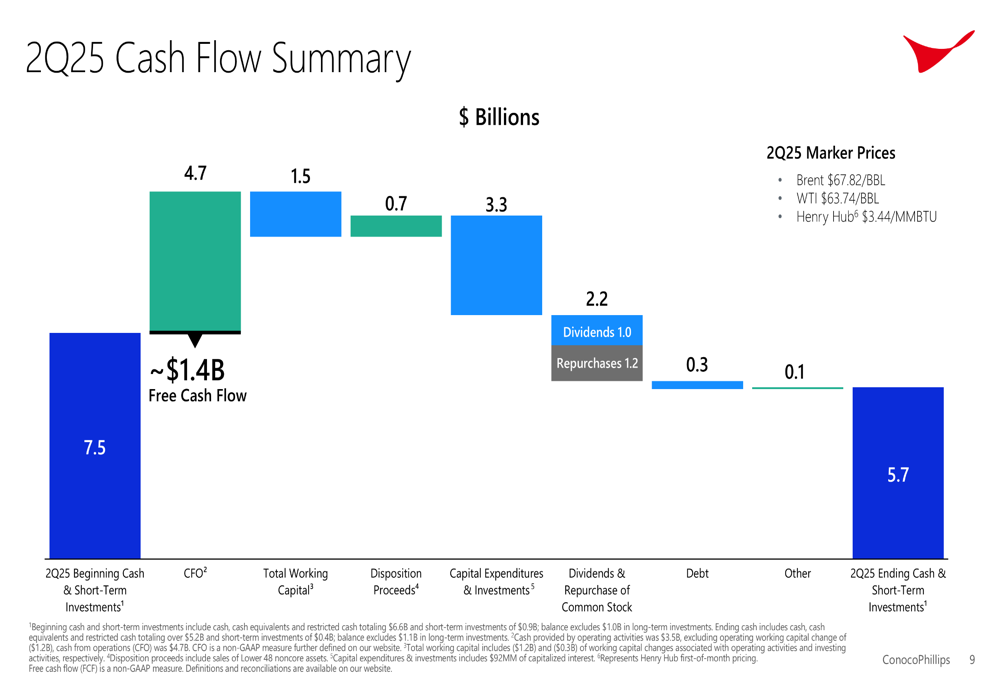1000x685 pixels.
Task: Select the green CFO 4.7 bar
Action: tap(195, 261)
